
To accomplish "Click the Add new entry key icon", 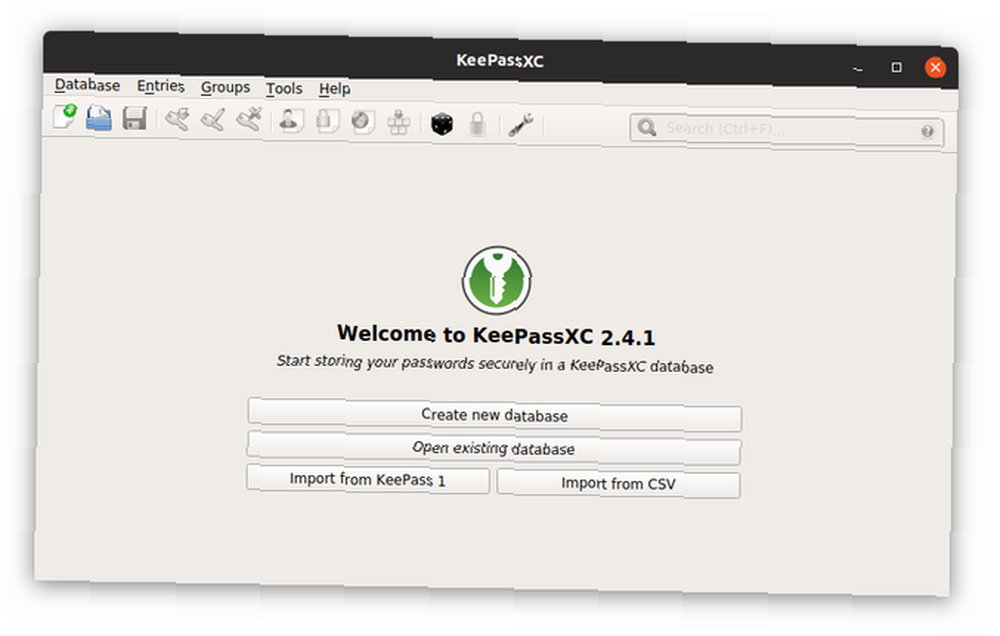I will (x=177, y=119).
